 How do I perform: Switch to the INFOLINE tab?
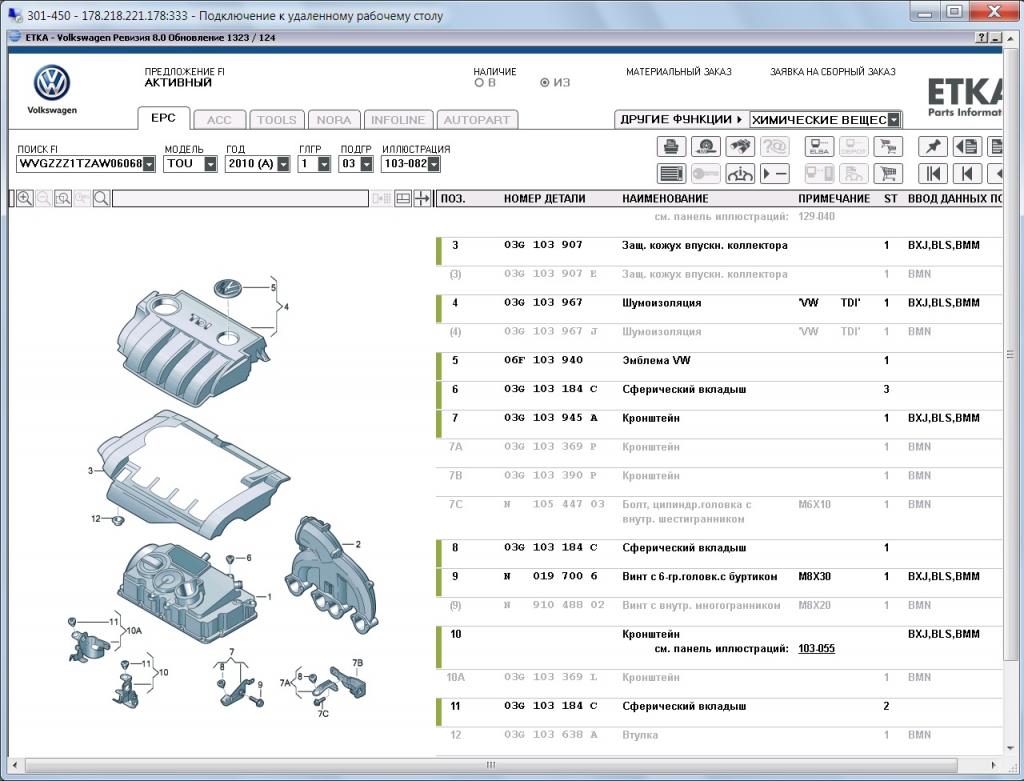click(398, 120)
